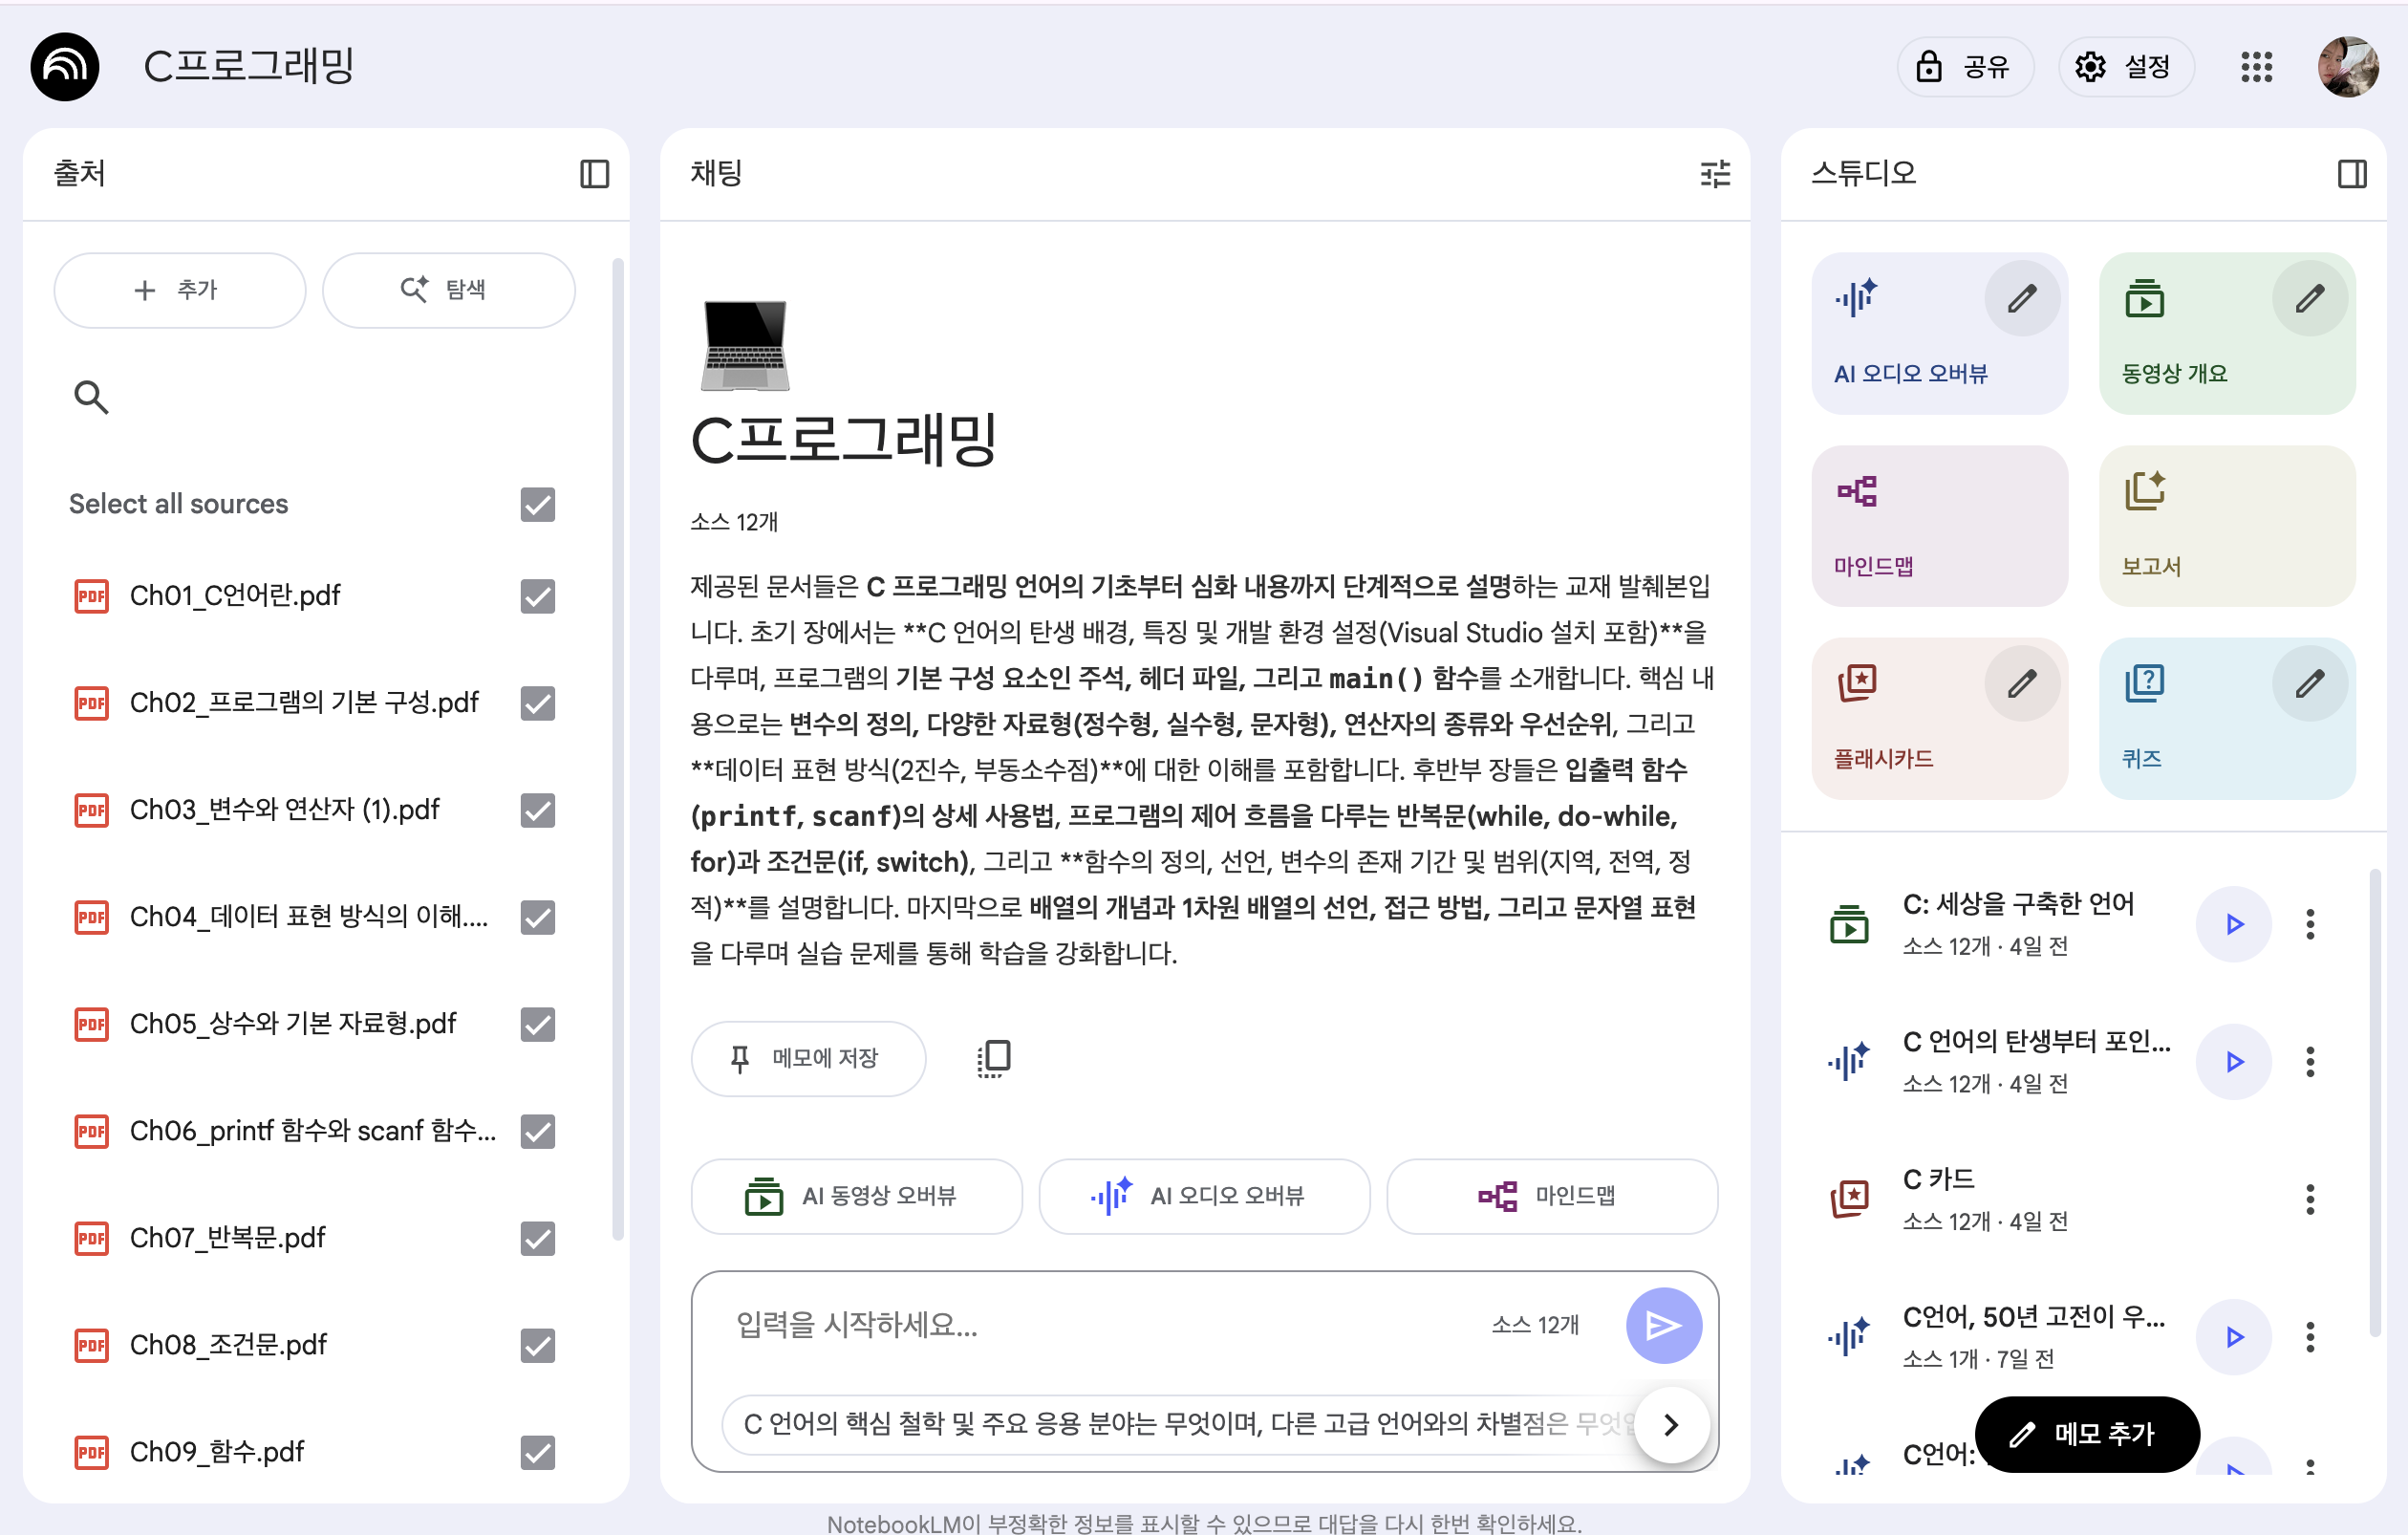The image size is (2408, 1535).
Task: Uncheck Ch01_C언어란.pdf source
Action: [537, 596]
